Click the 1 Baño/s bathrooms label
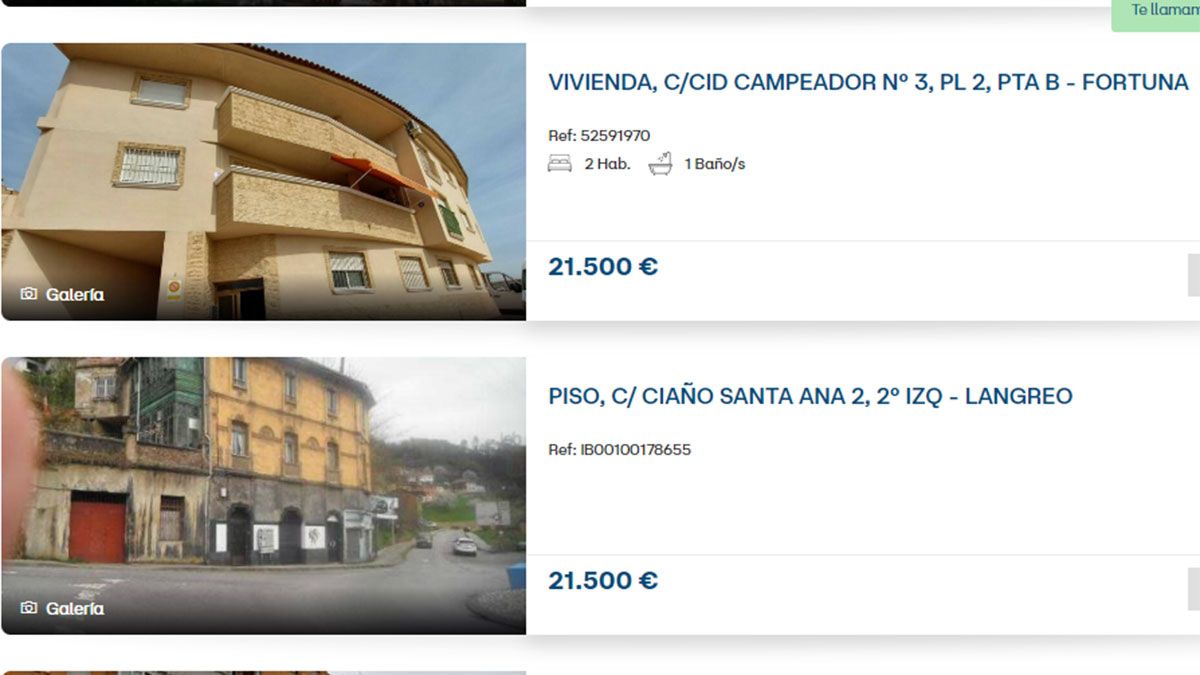 [715, 164]
